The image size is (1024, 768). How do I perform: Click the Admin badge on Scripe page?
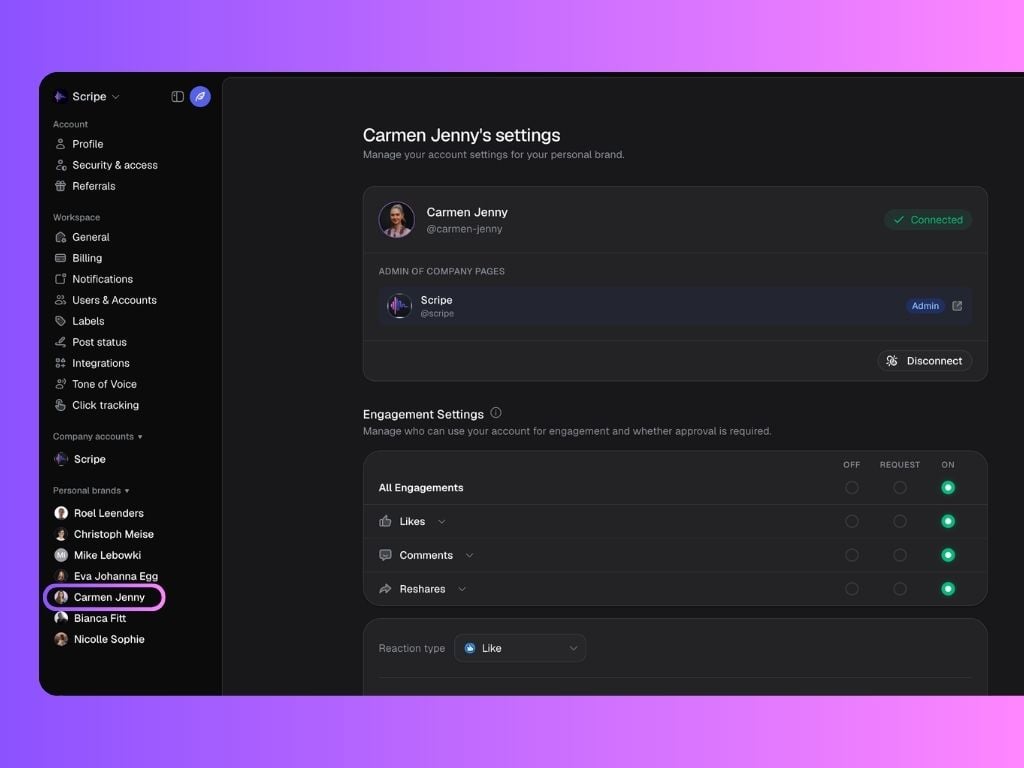coord(925,306)
